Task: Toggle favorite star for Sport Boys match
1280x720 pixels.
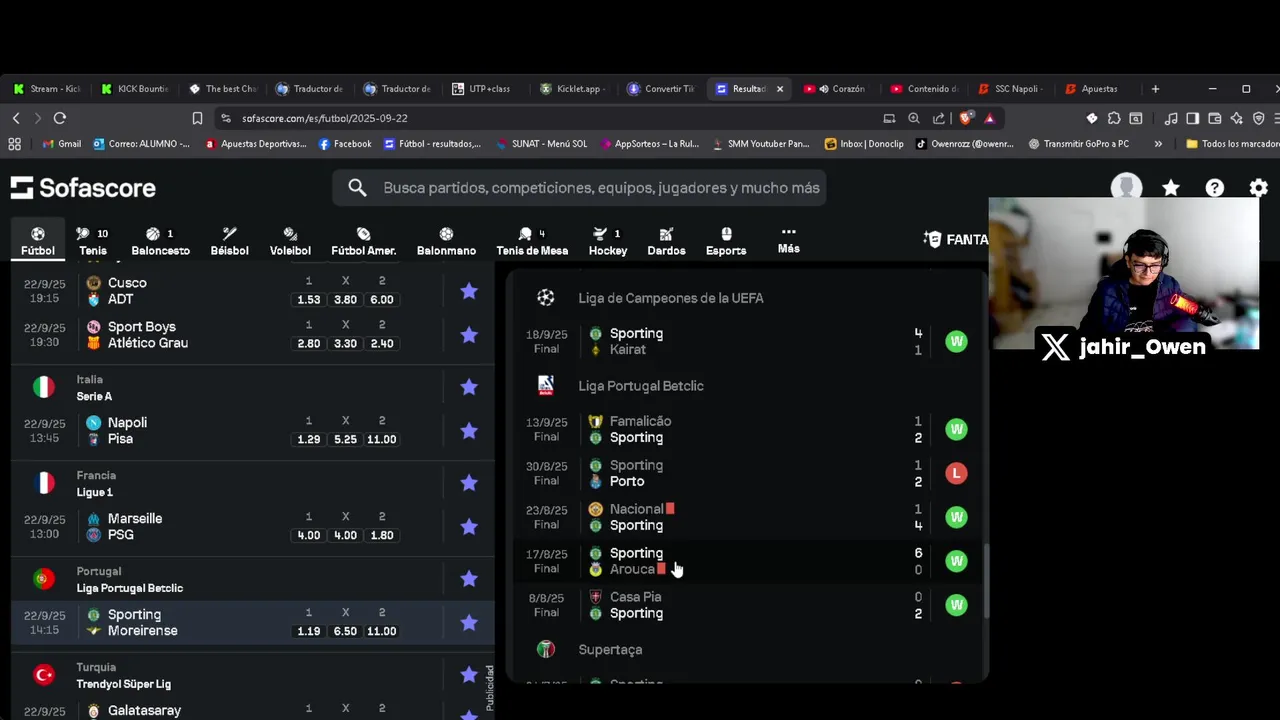Action: click(469, 335)
